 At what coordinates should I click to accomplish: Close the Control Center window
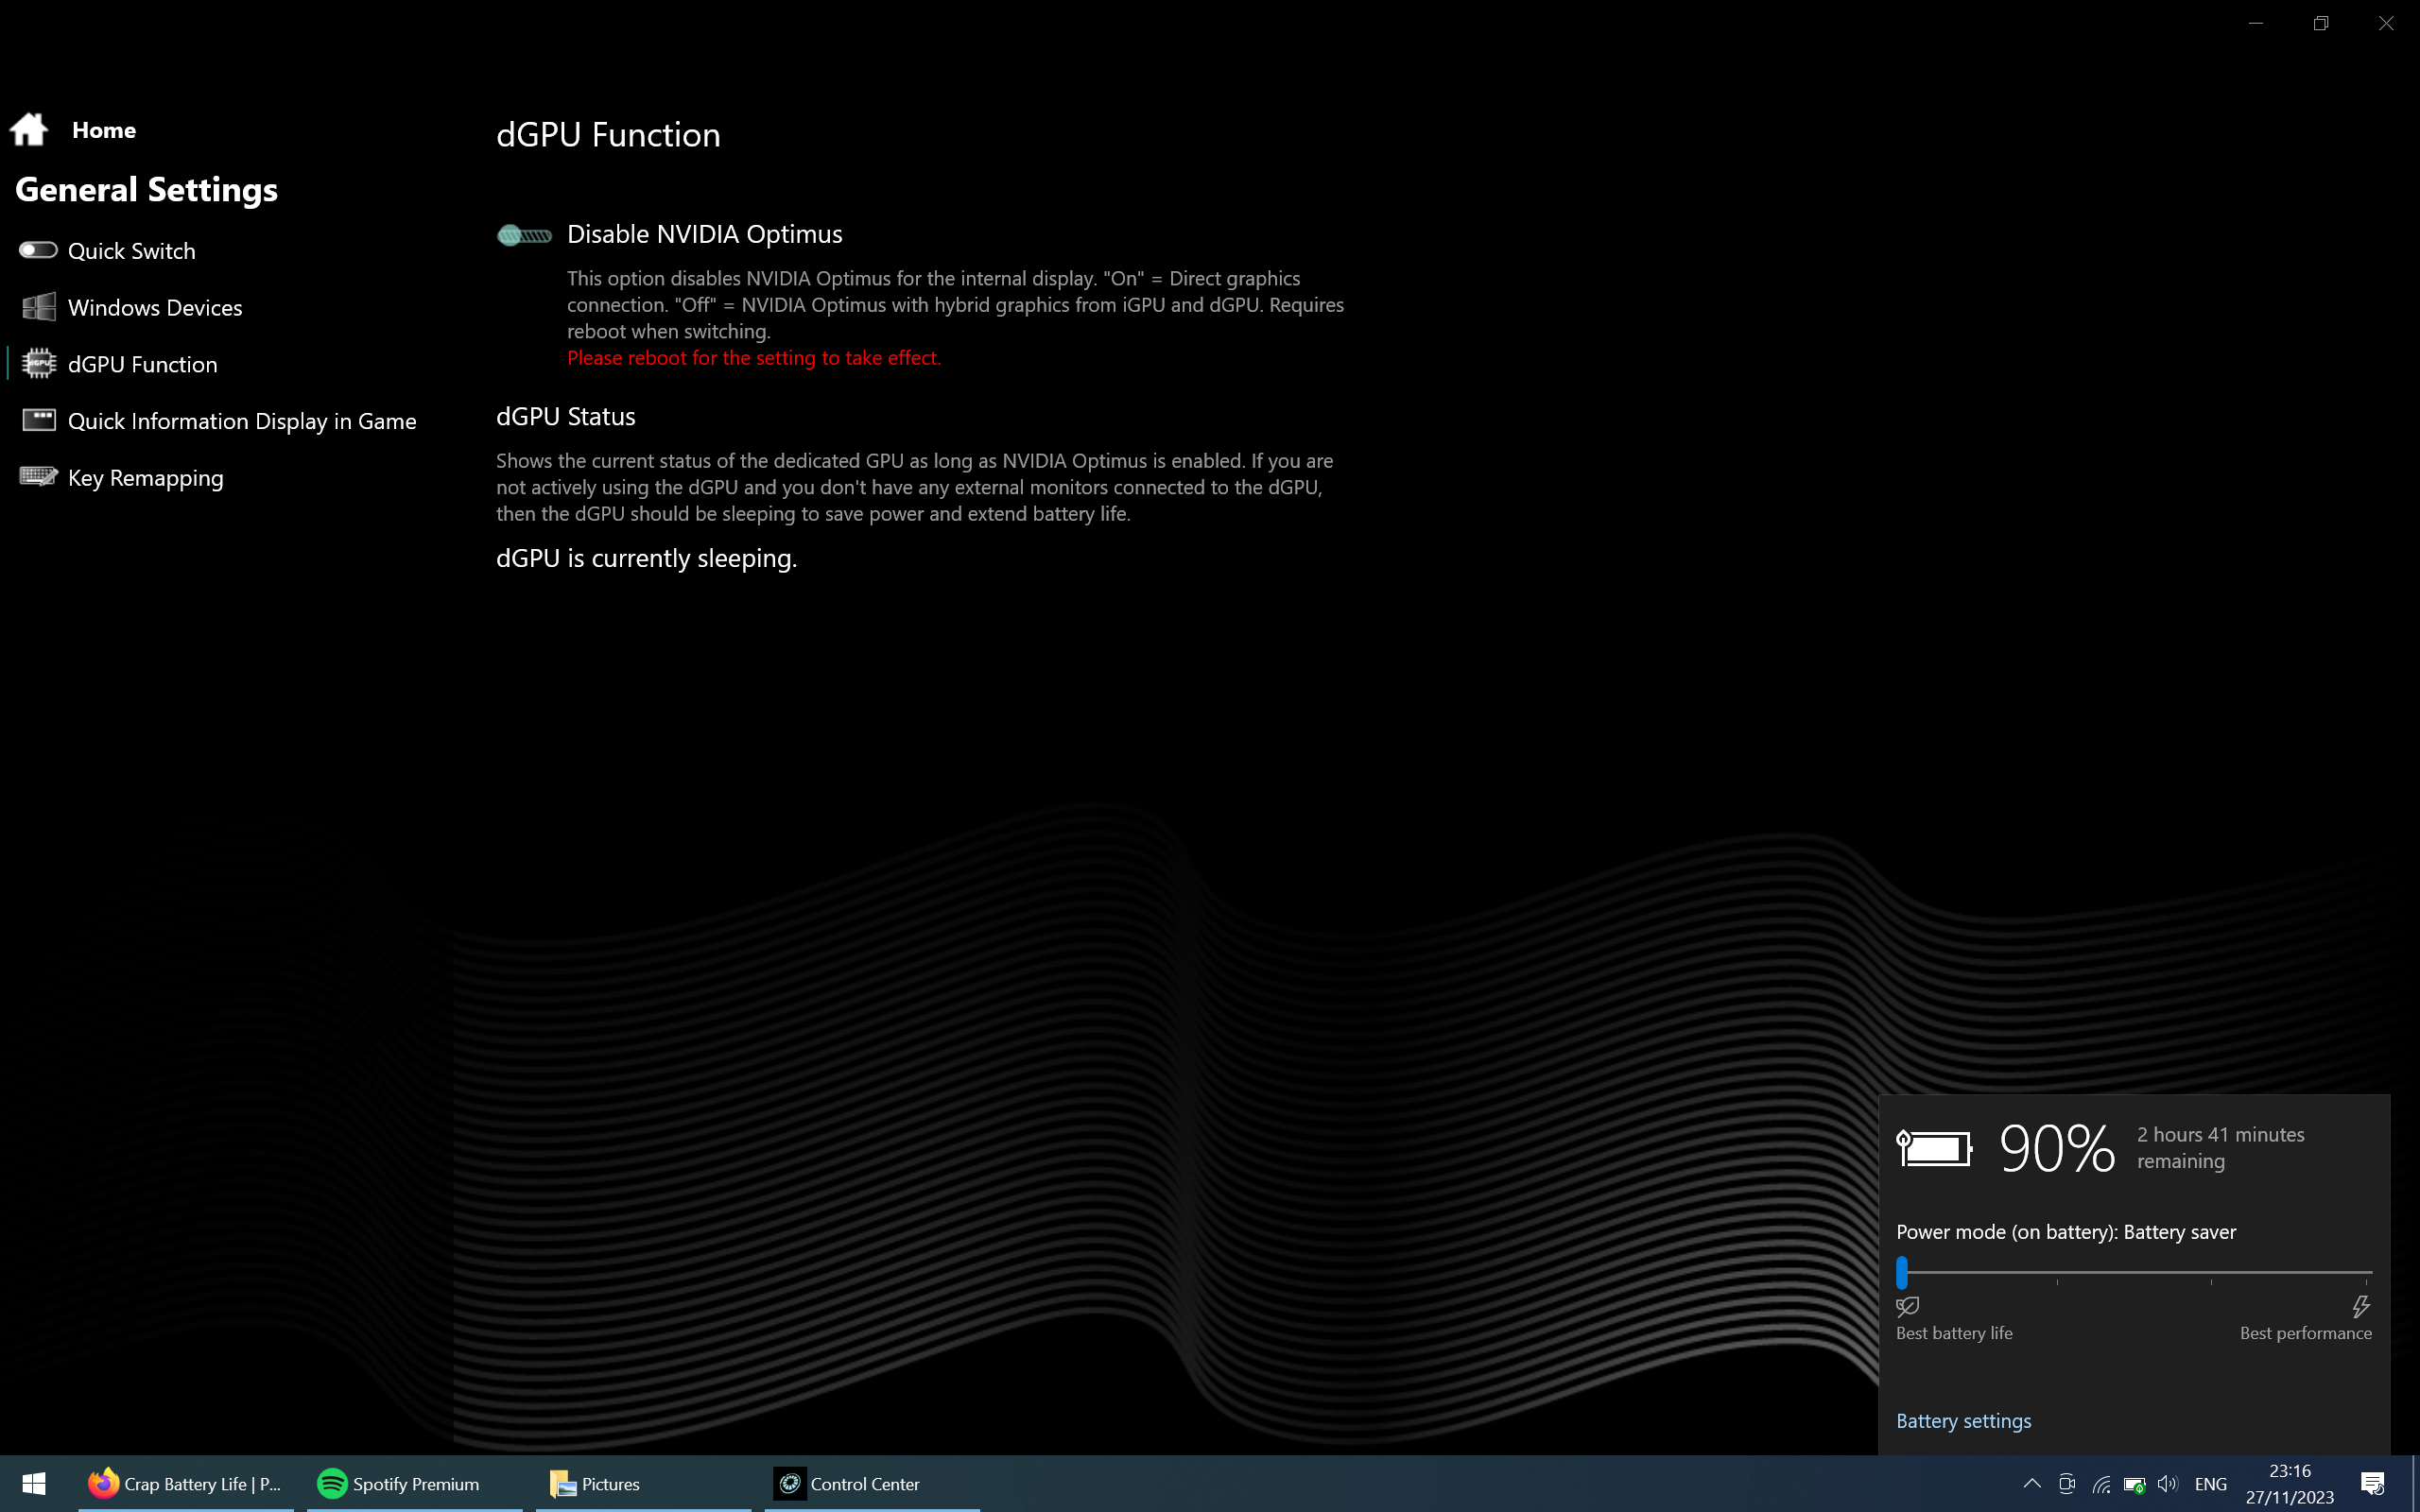point(2386,23)
